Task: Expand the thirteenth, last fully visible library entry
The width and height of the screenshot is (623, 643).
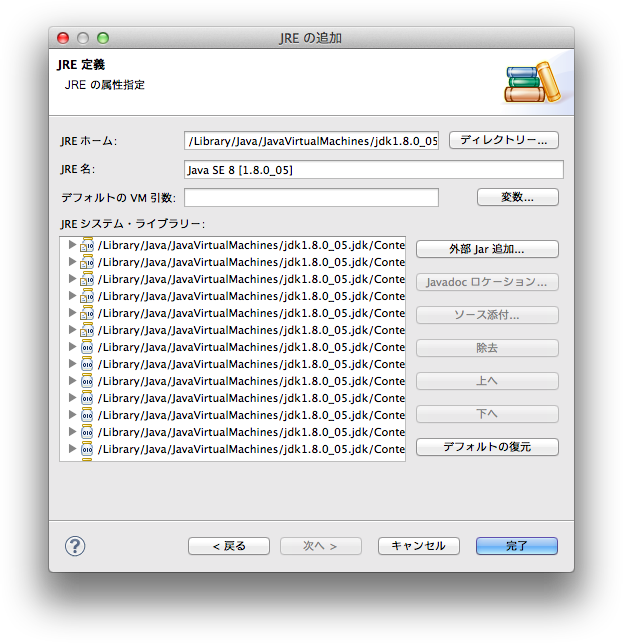Action: pos(72,449)
